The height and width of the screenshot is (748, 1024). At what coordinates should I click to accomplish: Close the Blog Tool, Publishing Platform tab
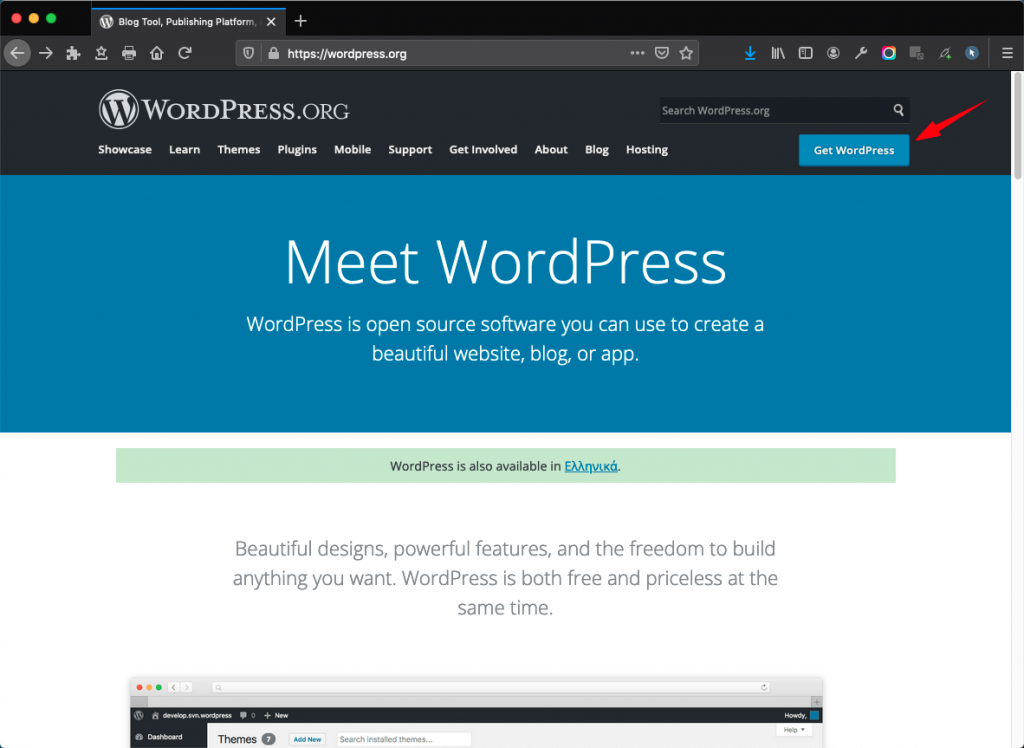(x=271, y=22)
